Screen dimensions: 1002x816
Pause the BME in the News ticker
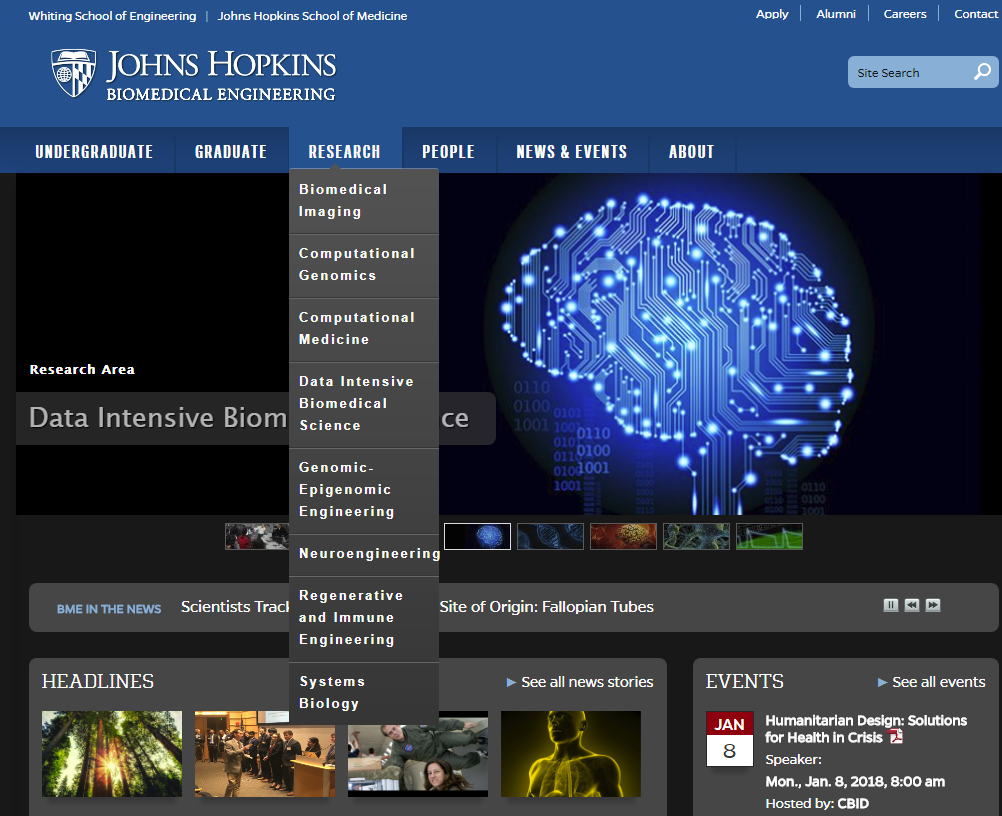coord(891,605)
